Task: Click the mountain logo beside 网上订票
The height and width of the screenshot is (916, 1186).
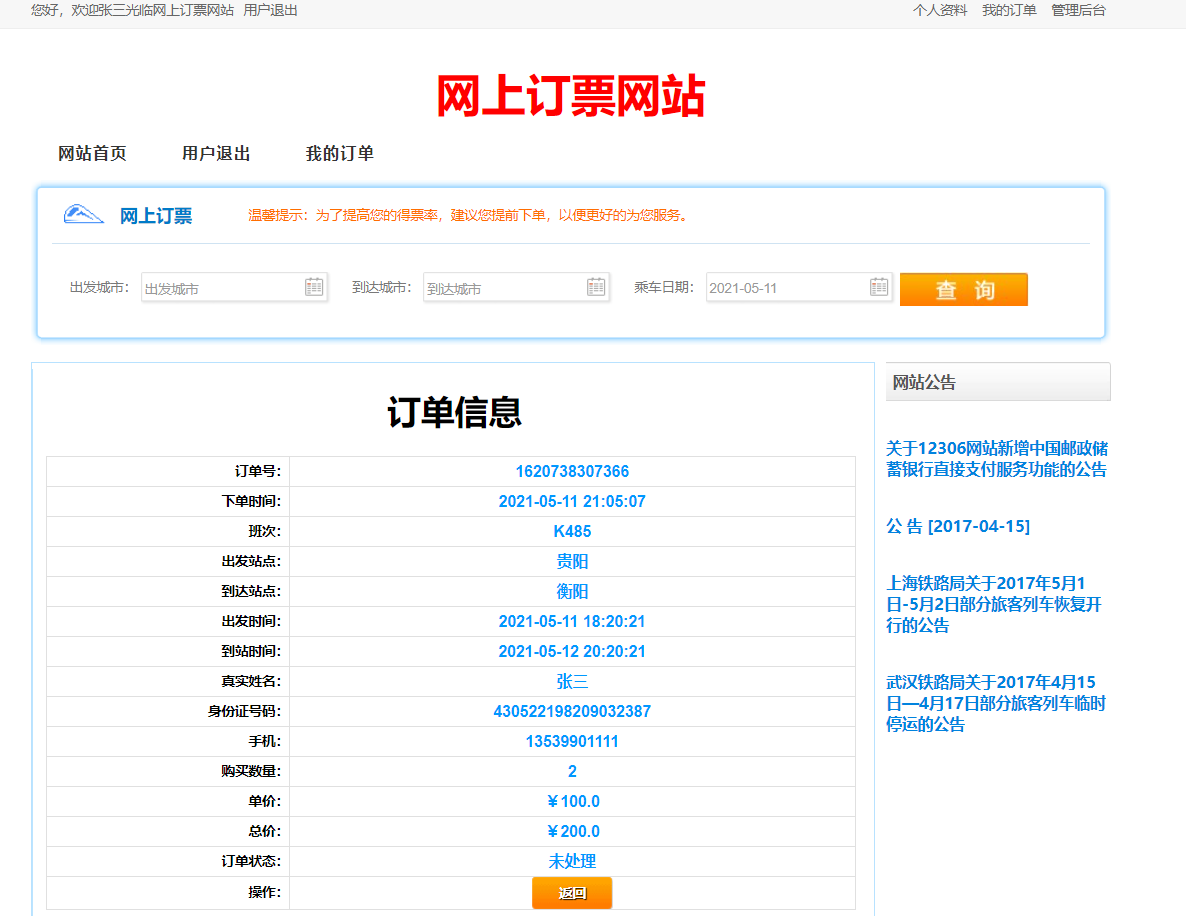Action: point(83,215)
